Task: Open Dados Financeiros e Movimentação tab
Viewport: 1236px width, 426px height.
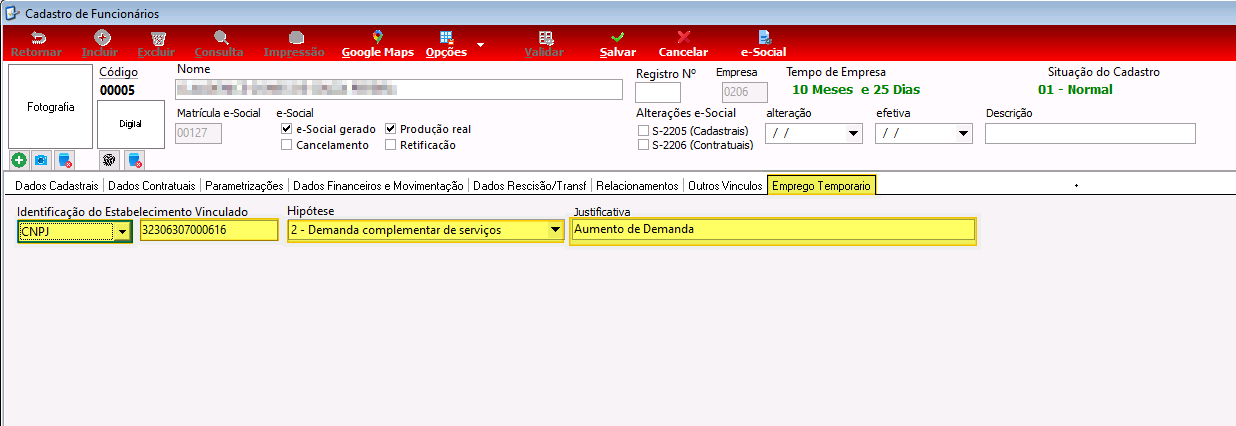Action: pos(379,185)
